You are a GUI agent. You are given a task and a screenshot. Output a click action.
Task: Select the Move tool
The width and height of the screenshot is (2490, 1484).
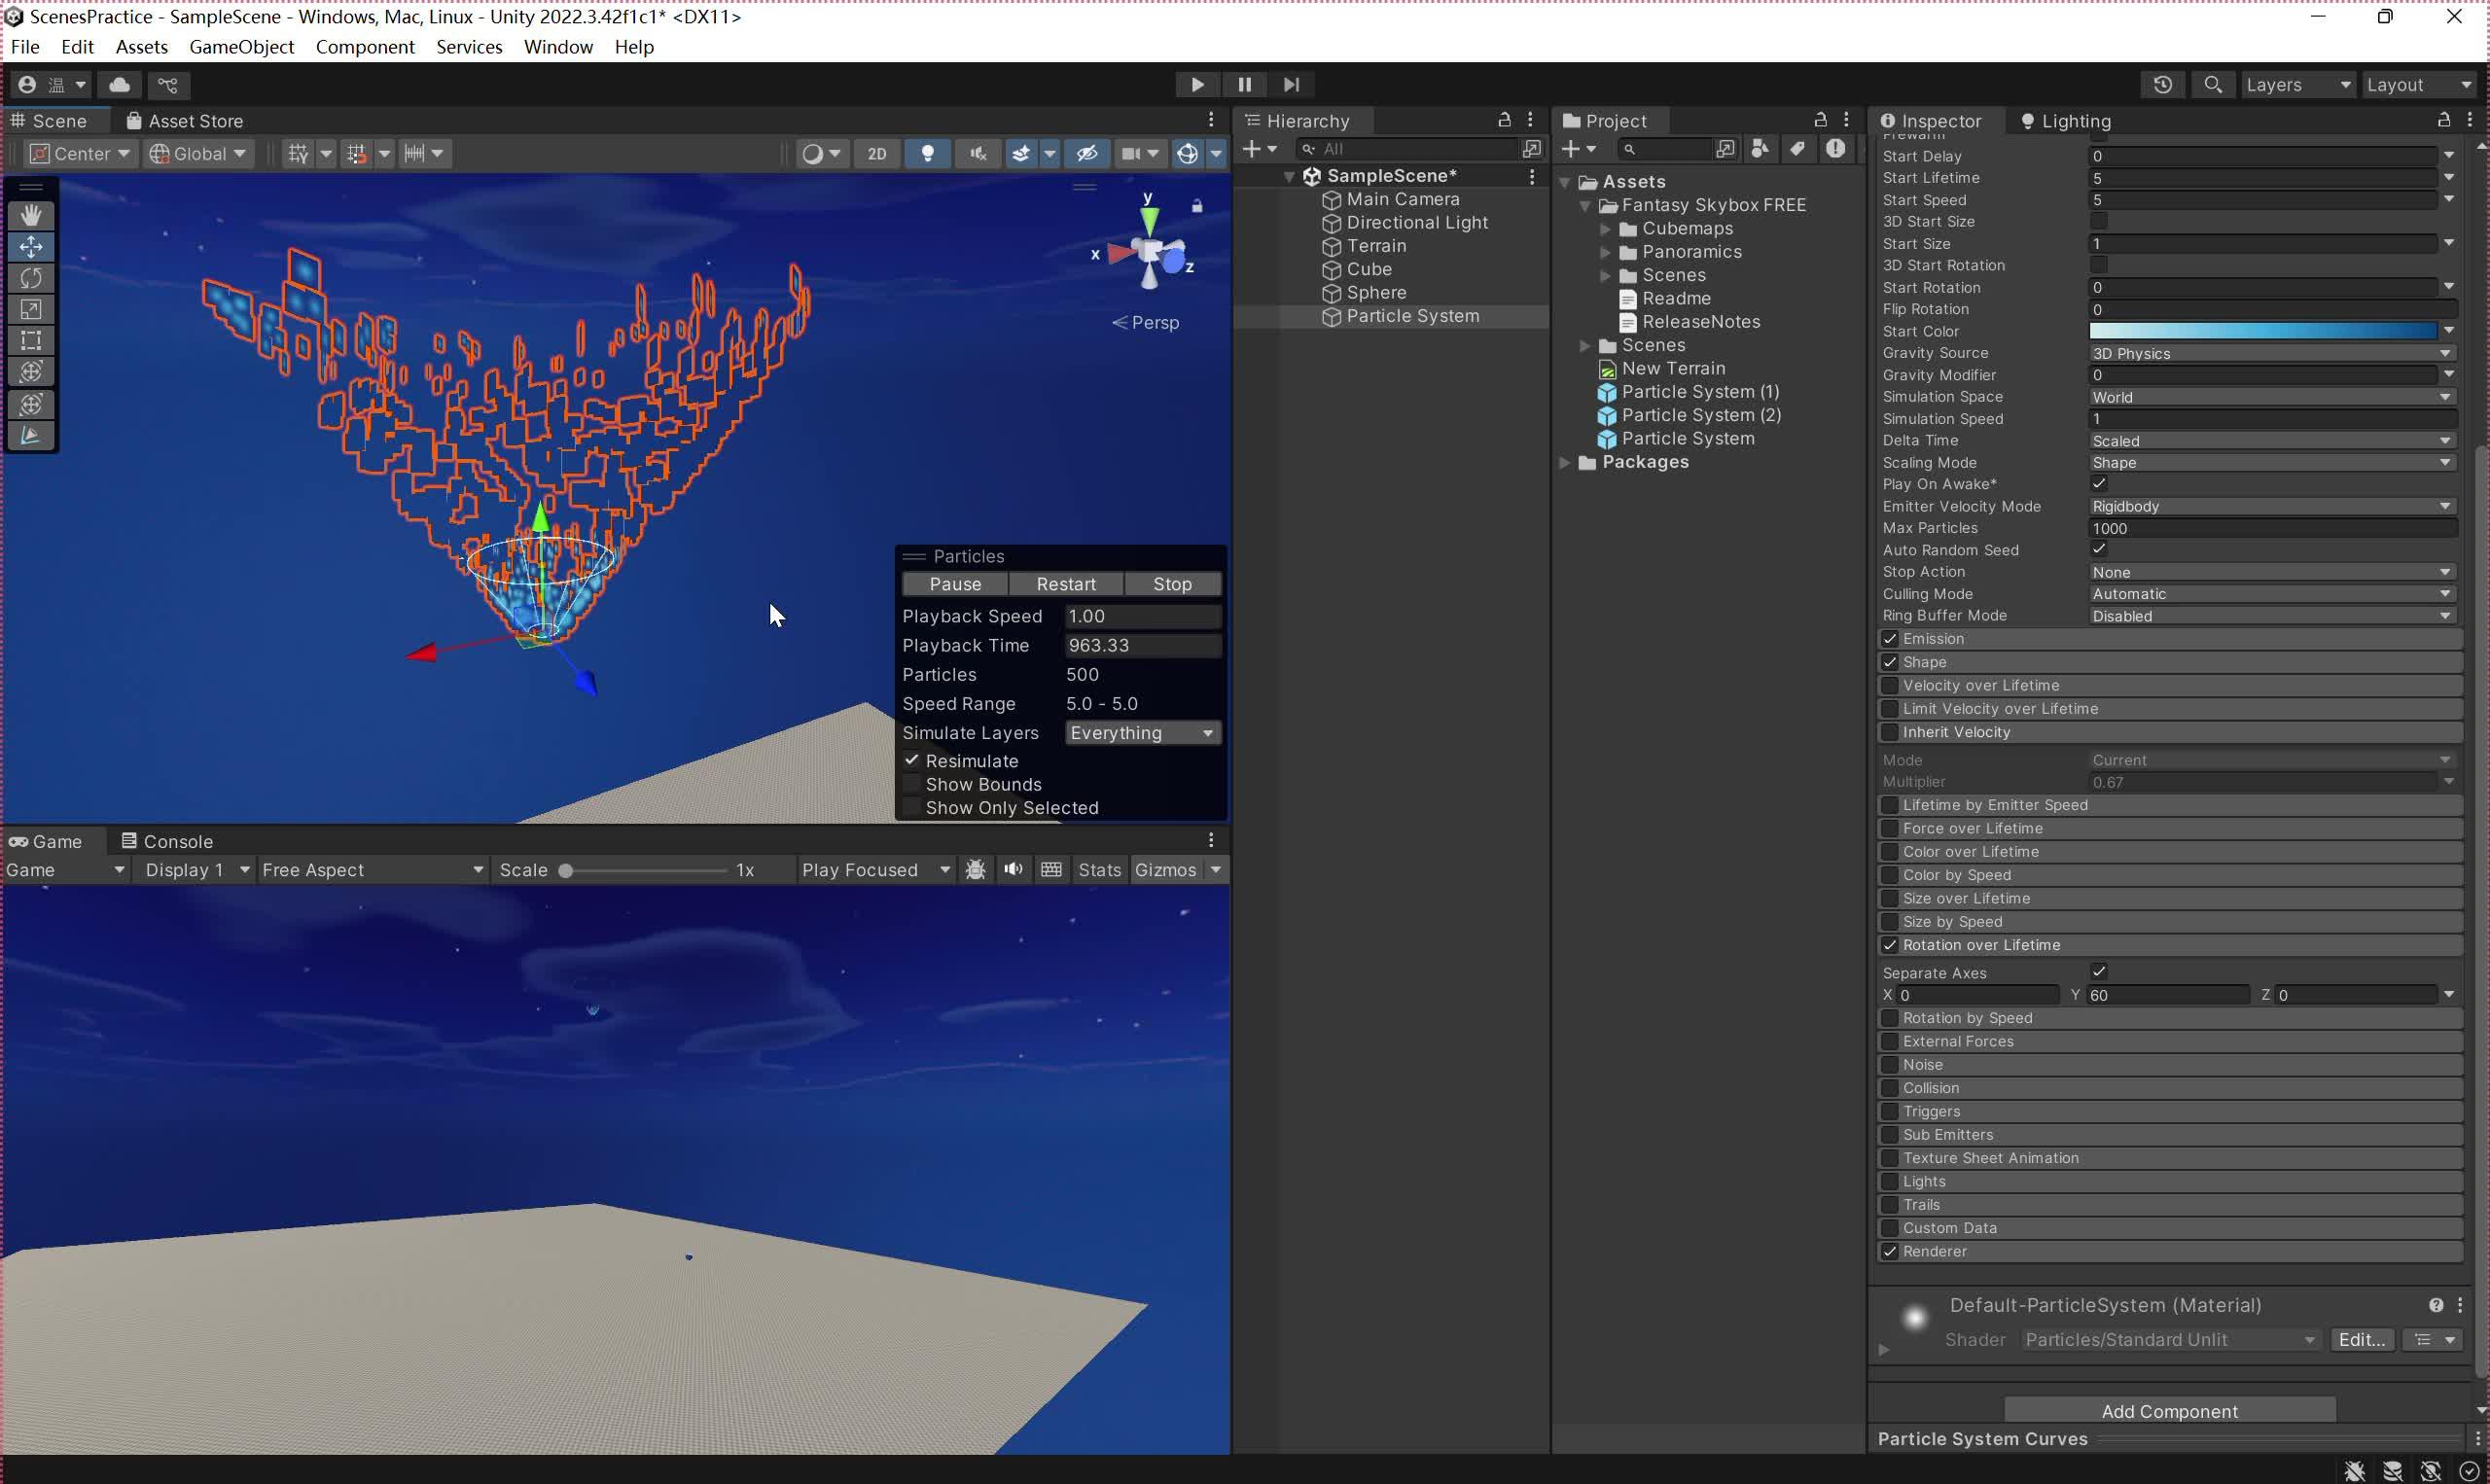(x=31, y=246)
